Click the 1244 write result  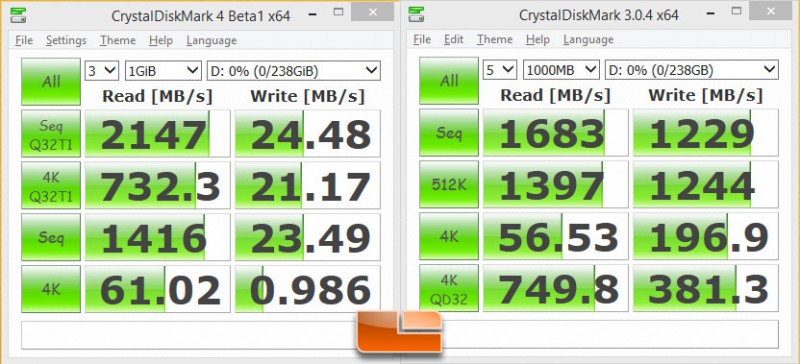[x=706, y=185]
